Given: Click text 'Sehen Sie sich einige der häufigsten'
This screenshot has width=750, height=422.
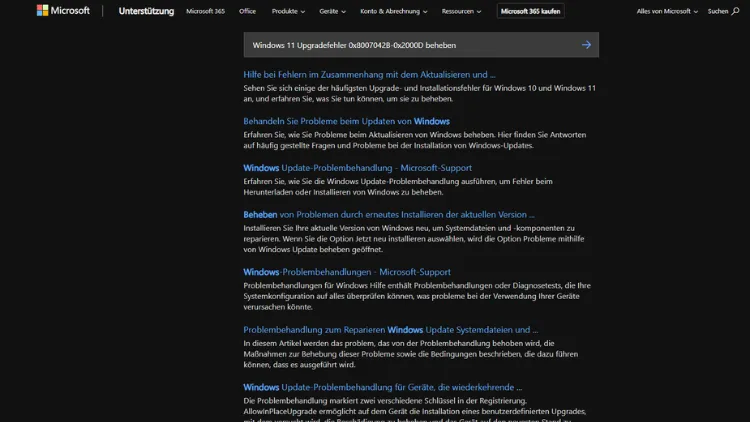Looking at the screenshot, I should 304,88.
